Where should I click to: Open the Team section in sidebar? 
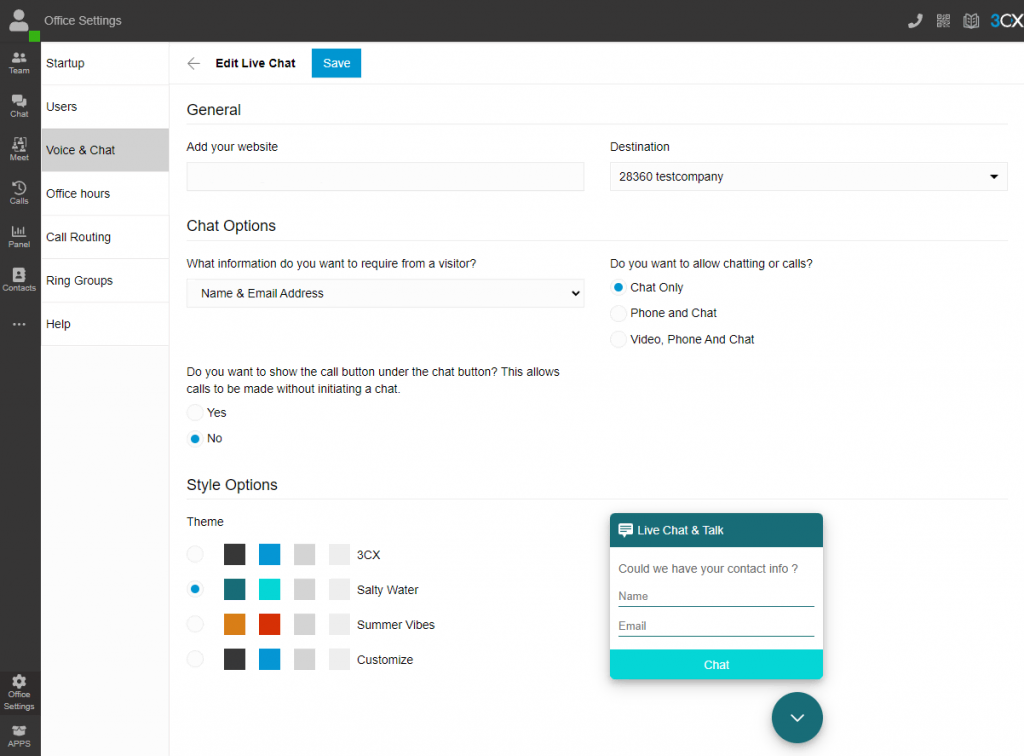click(x=19, y=63)
